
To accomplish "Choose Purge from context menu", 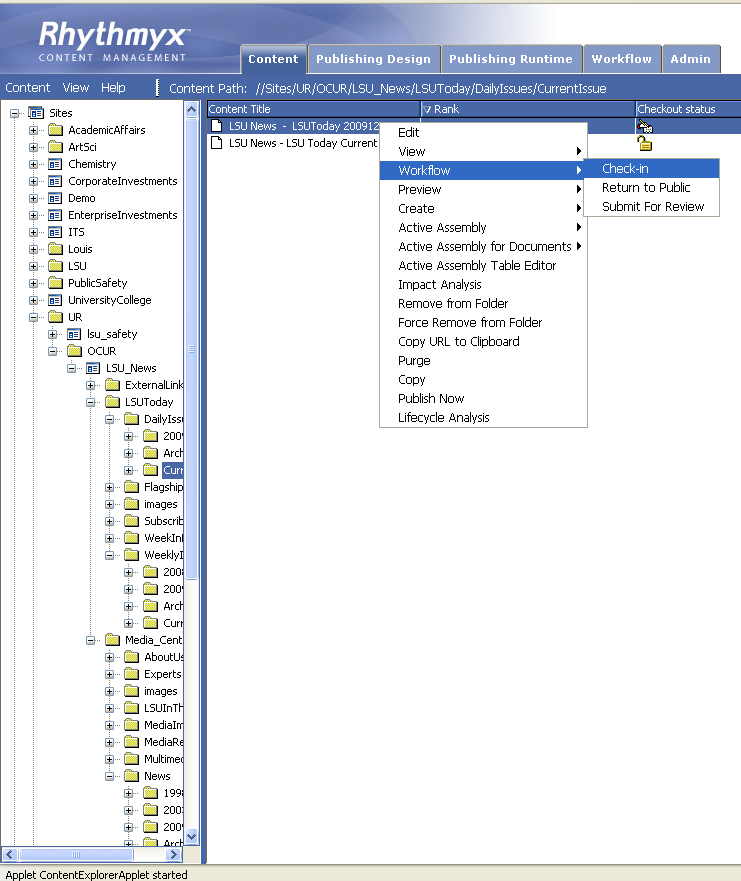I will [x=483, y=361].
